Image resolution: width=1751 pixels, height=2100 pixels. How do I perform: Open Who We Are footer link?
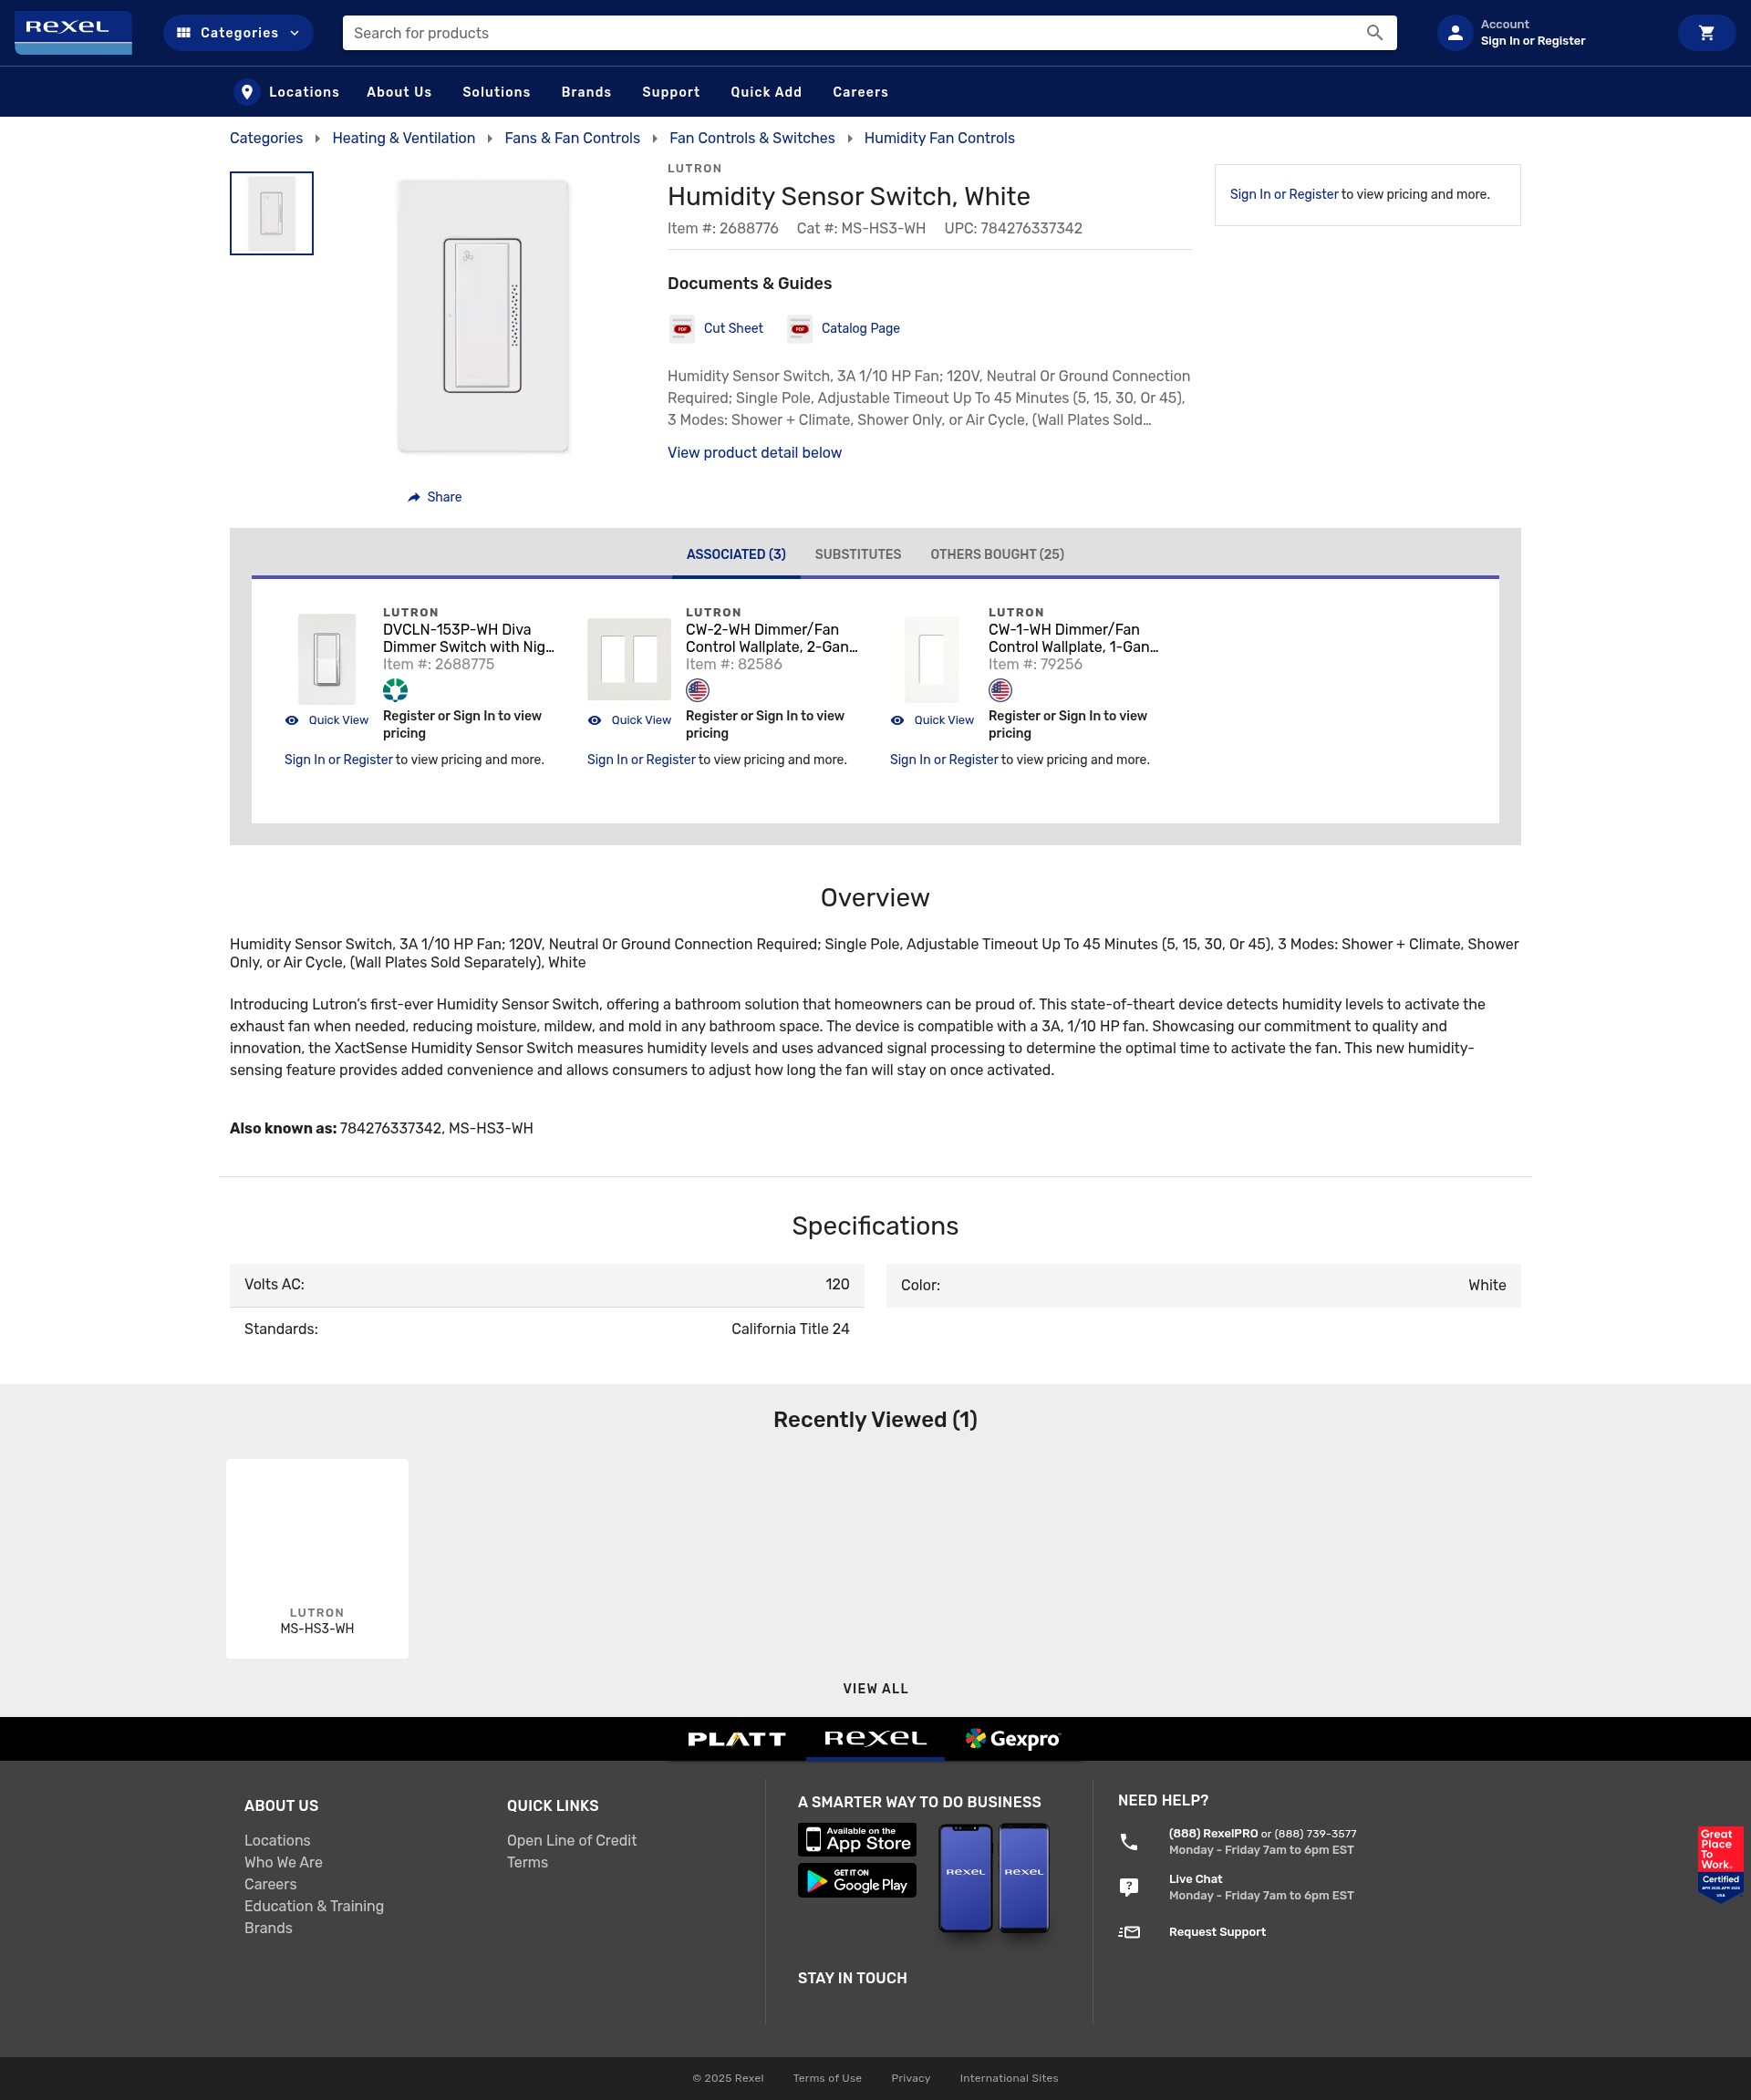pos(283,1862)
